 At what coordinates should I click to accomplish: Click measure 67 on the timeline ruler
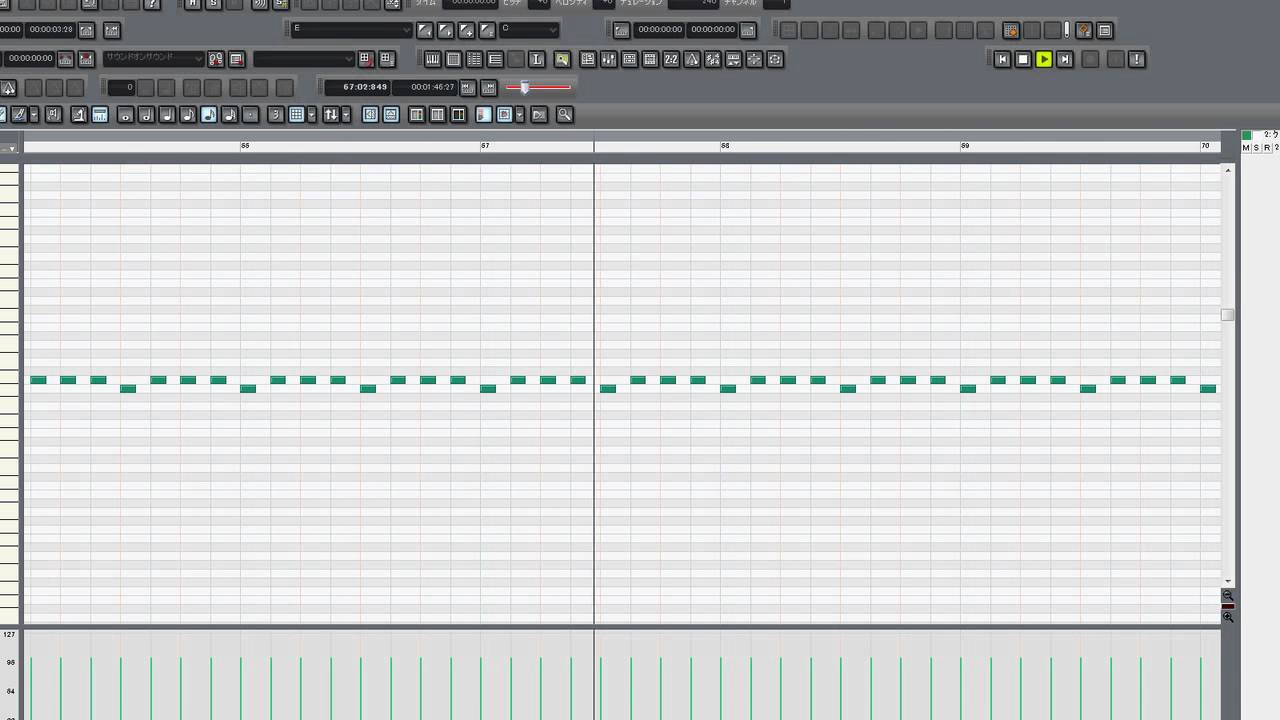pos(485,146)
